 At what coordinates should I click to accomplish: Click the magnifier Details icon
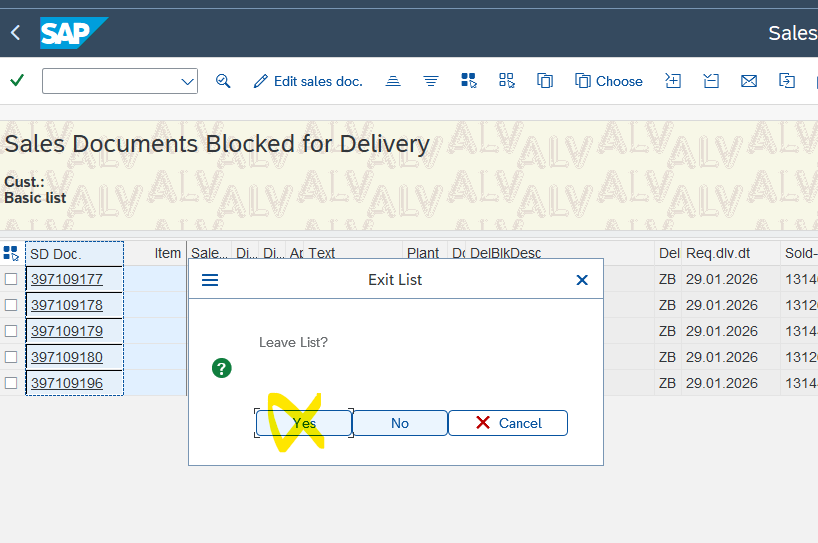(x=223, y=81)
